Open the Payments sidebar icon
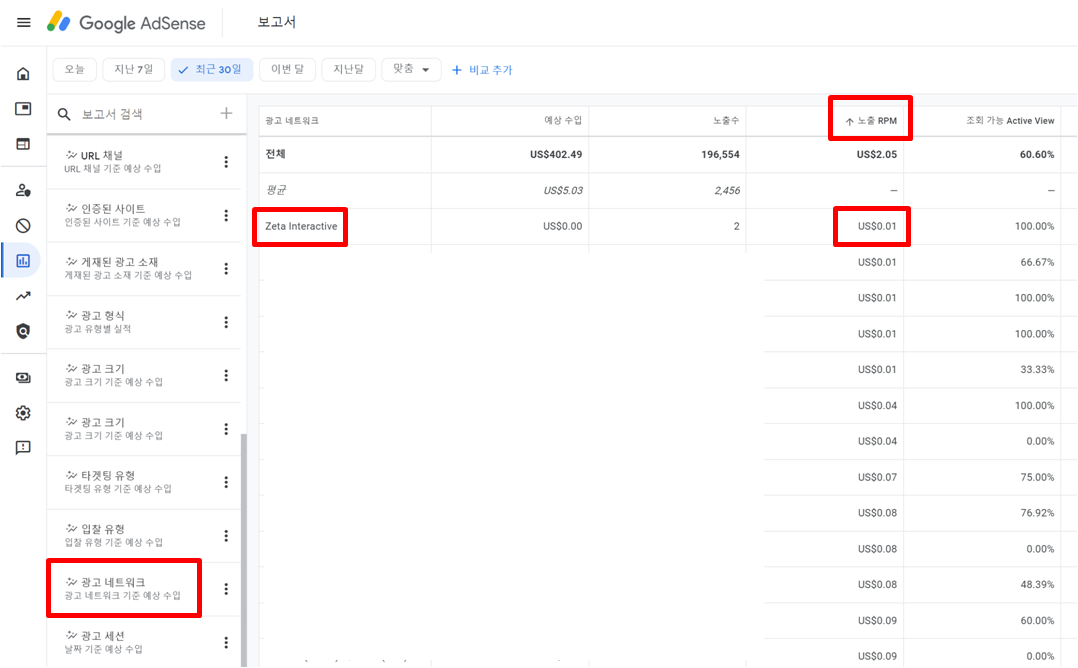The height and width of the screenshot is (668, 1078). tap(23, 377)
